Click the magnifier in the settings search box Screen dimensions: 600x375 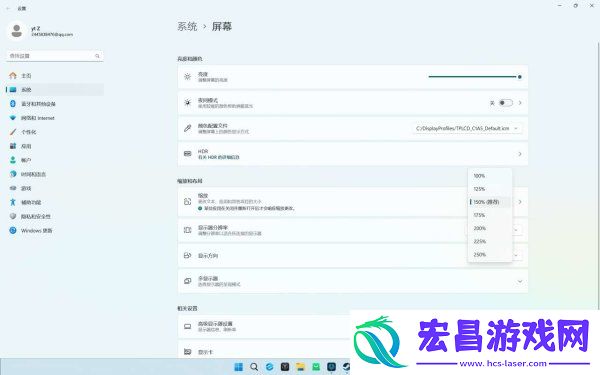pos(97,56)
